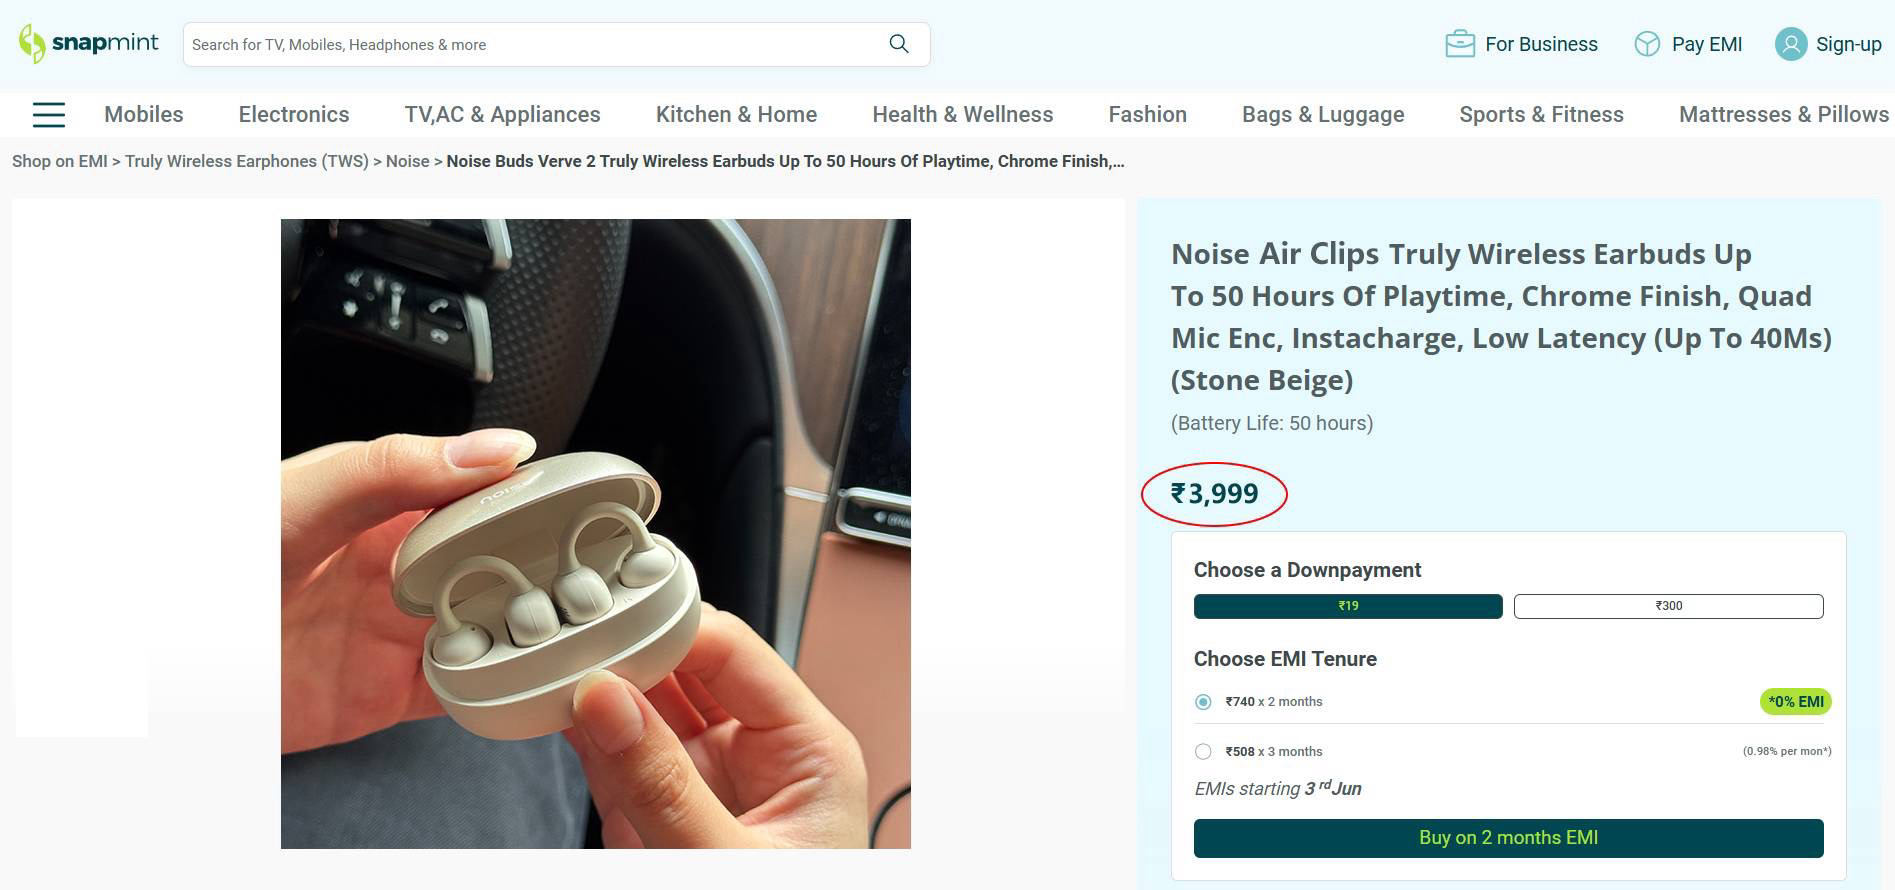
Task: Choose the ₹19 downpayment option
Action: [x=1347, y=606]
